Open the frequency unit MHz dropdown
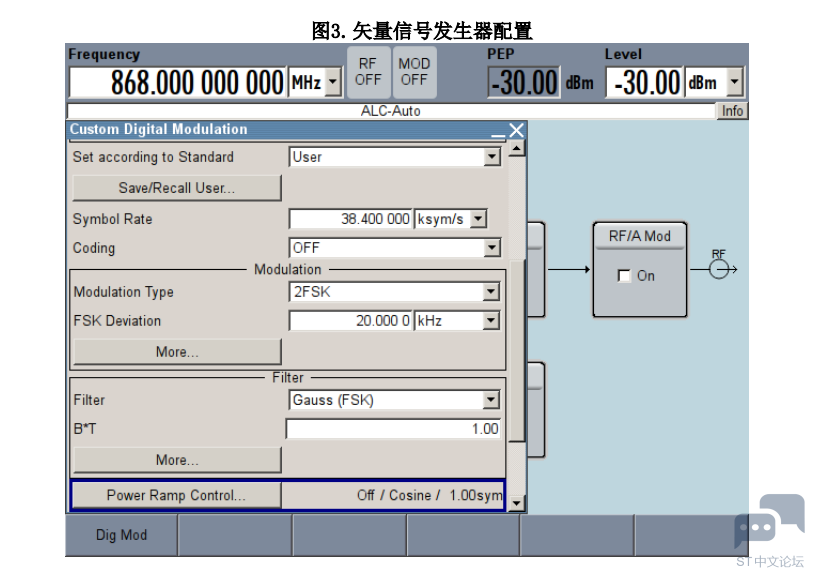 [333, 82]
